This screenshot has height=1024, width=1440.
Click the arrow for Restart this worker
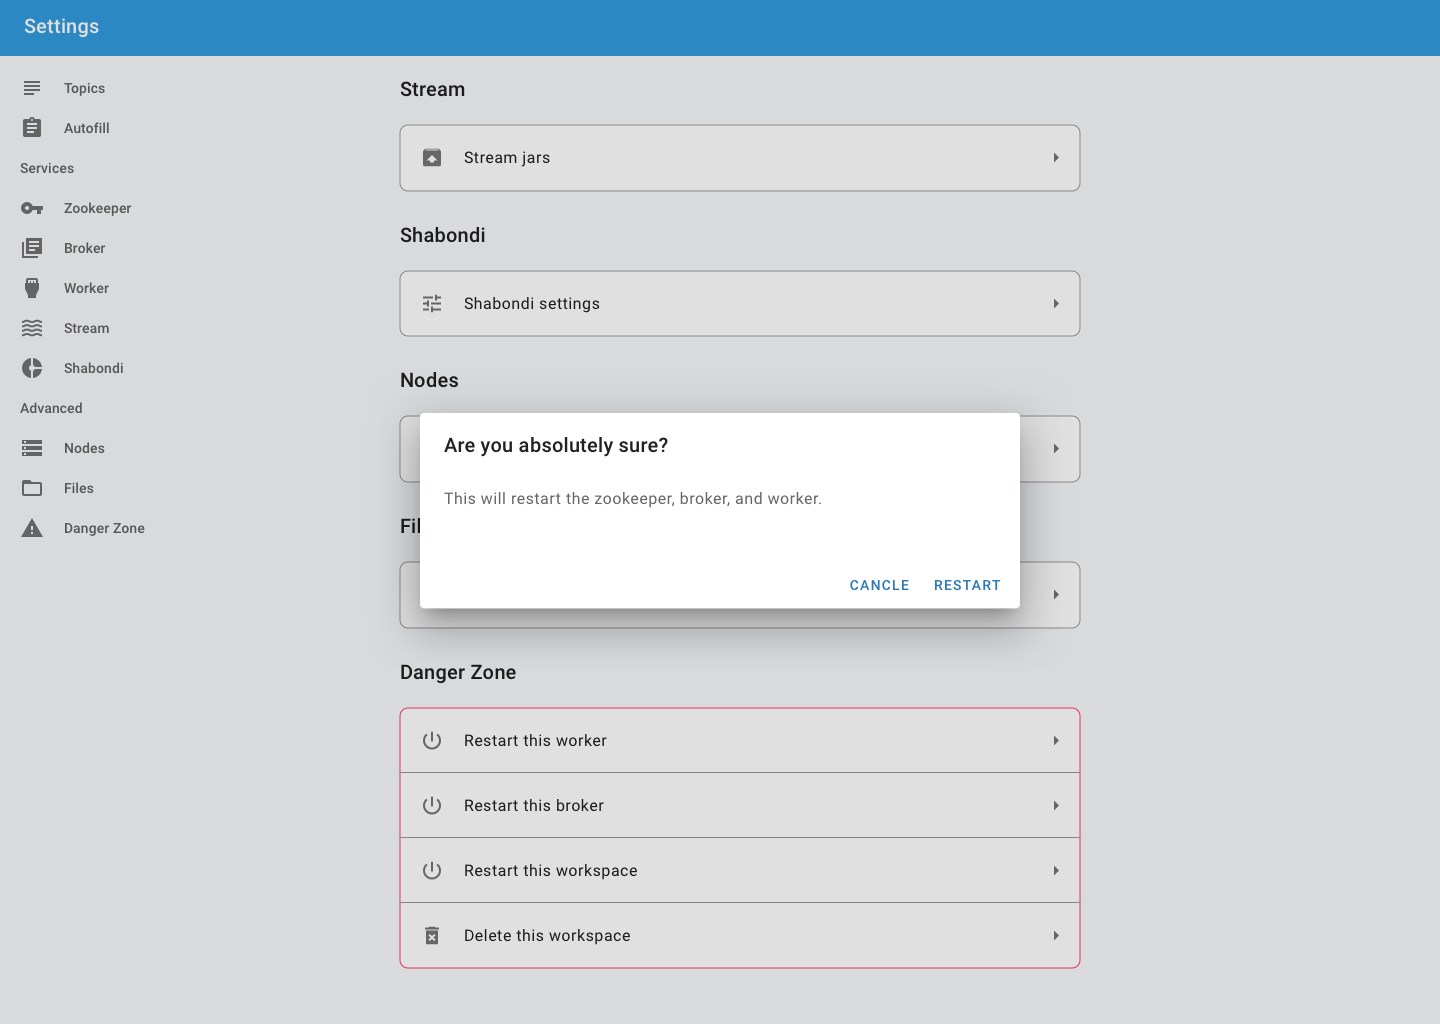(1056, 741)
